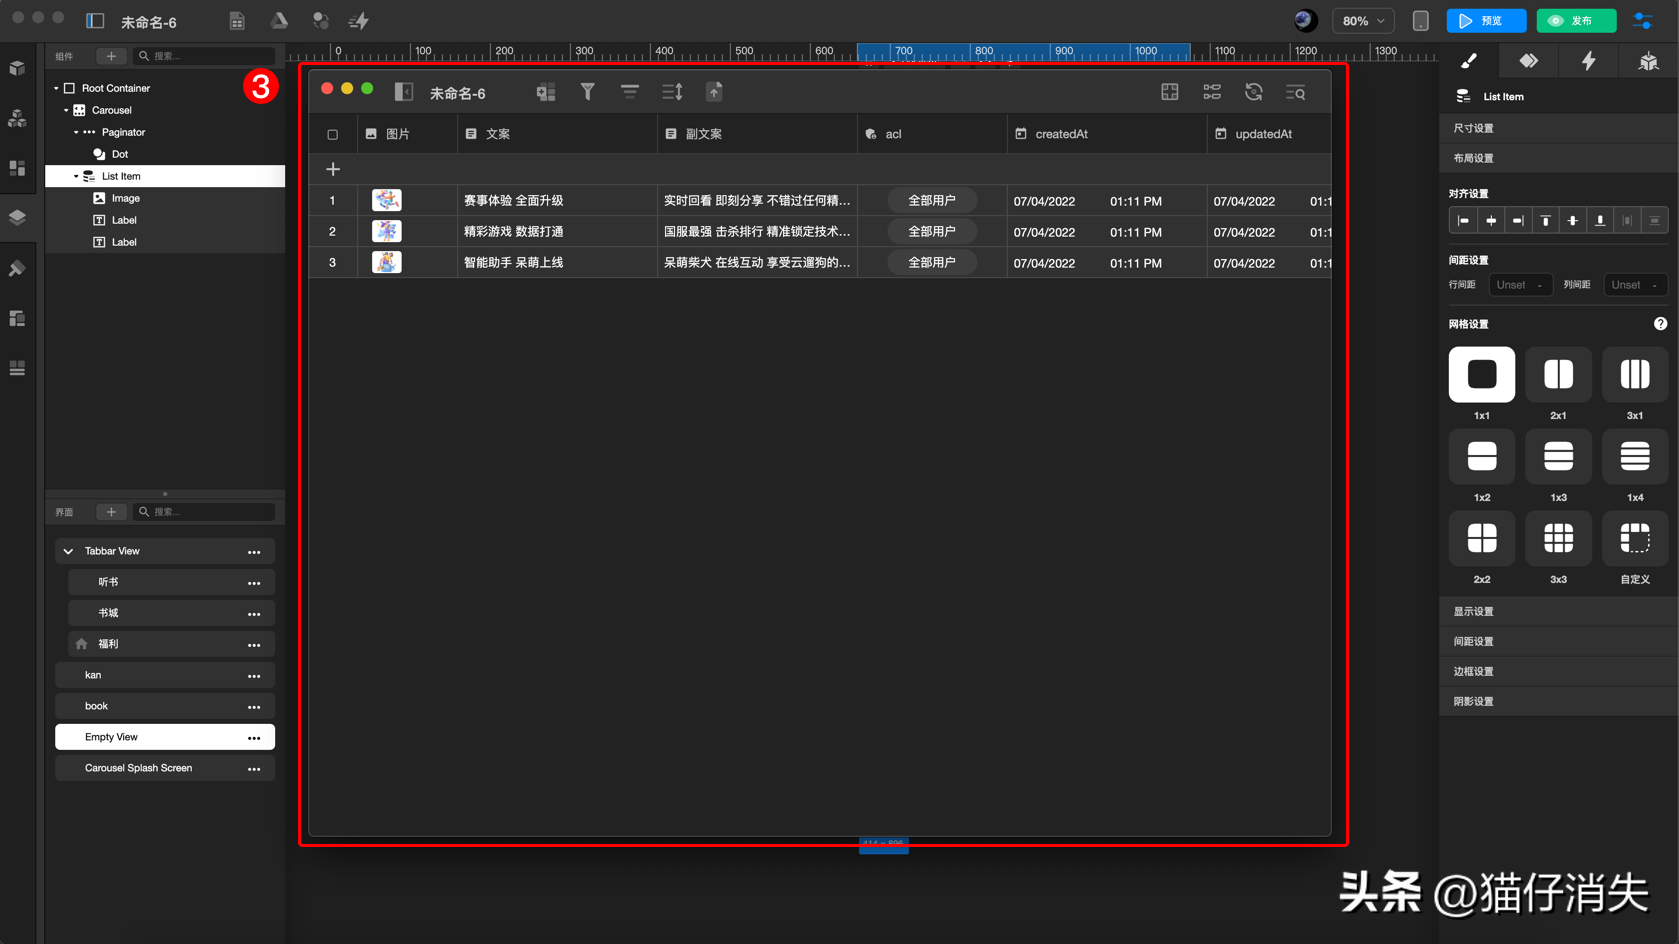Click the add row plus icon

[x=333, y=169]
